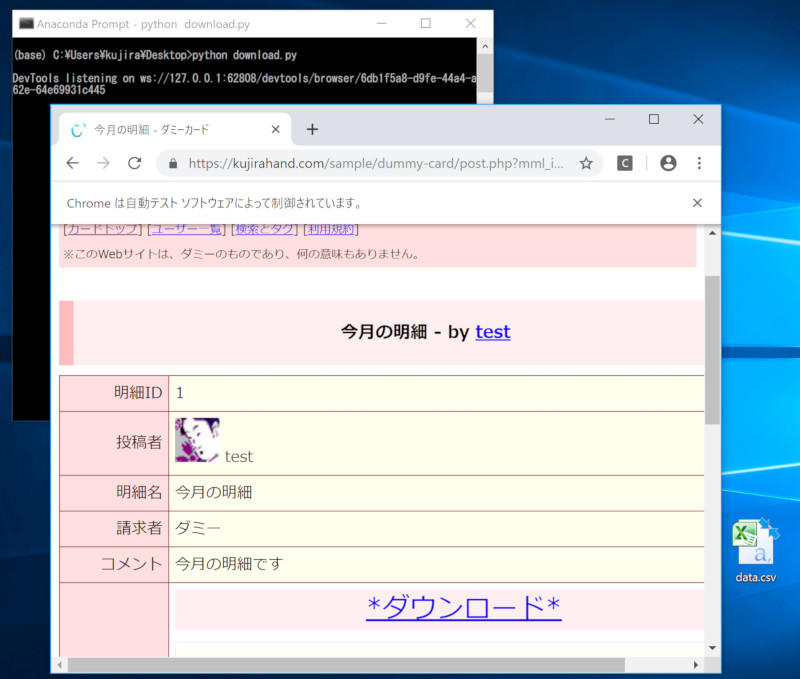Open a new tab with plus button
This screenshot has height=679, width=800.
[x=312, y=129]
